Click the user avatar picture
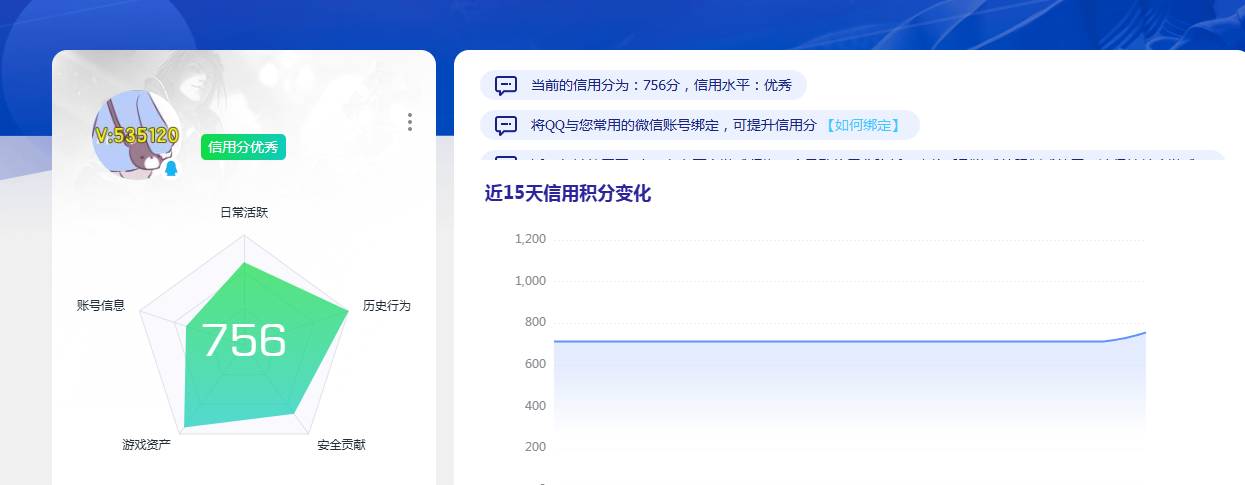 (136, 135)
